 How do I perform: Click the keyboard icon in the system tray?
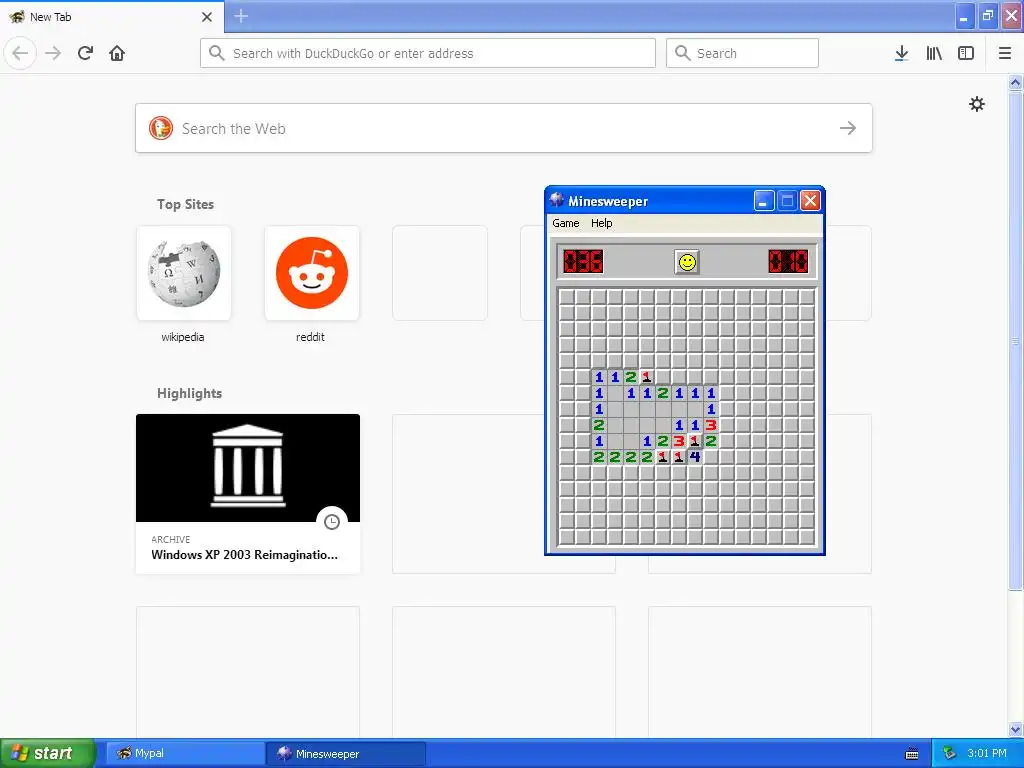click(912, 754)
